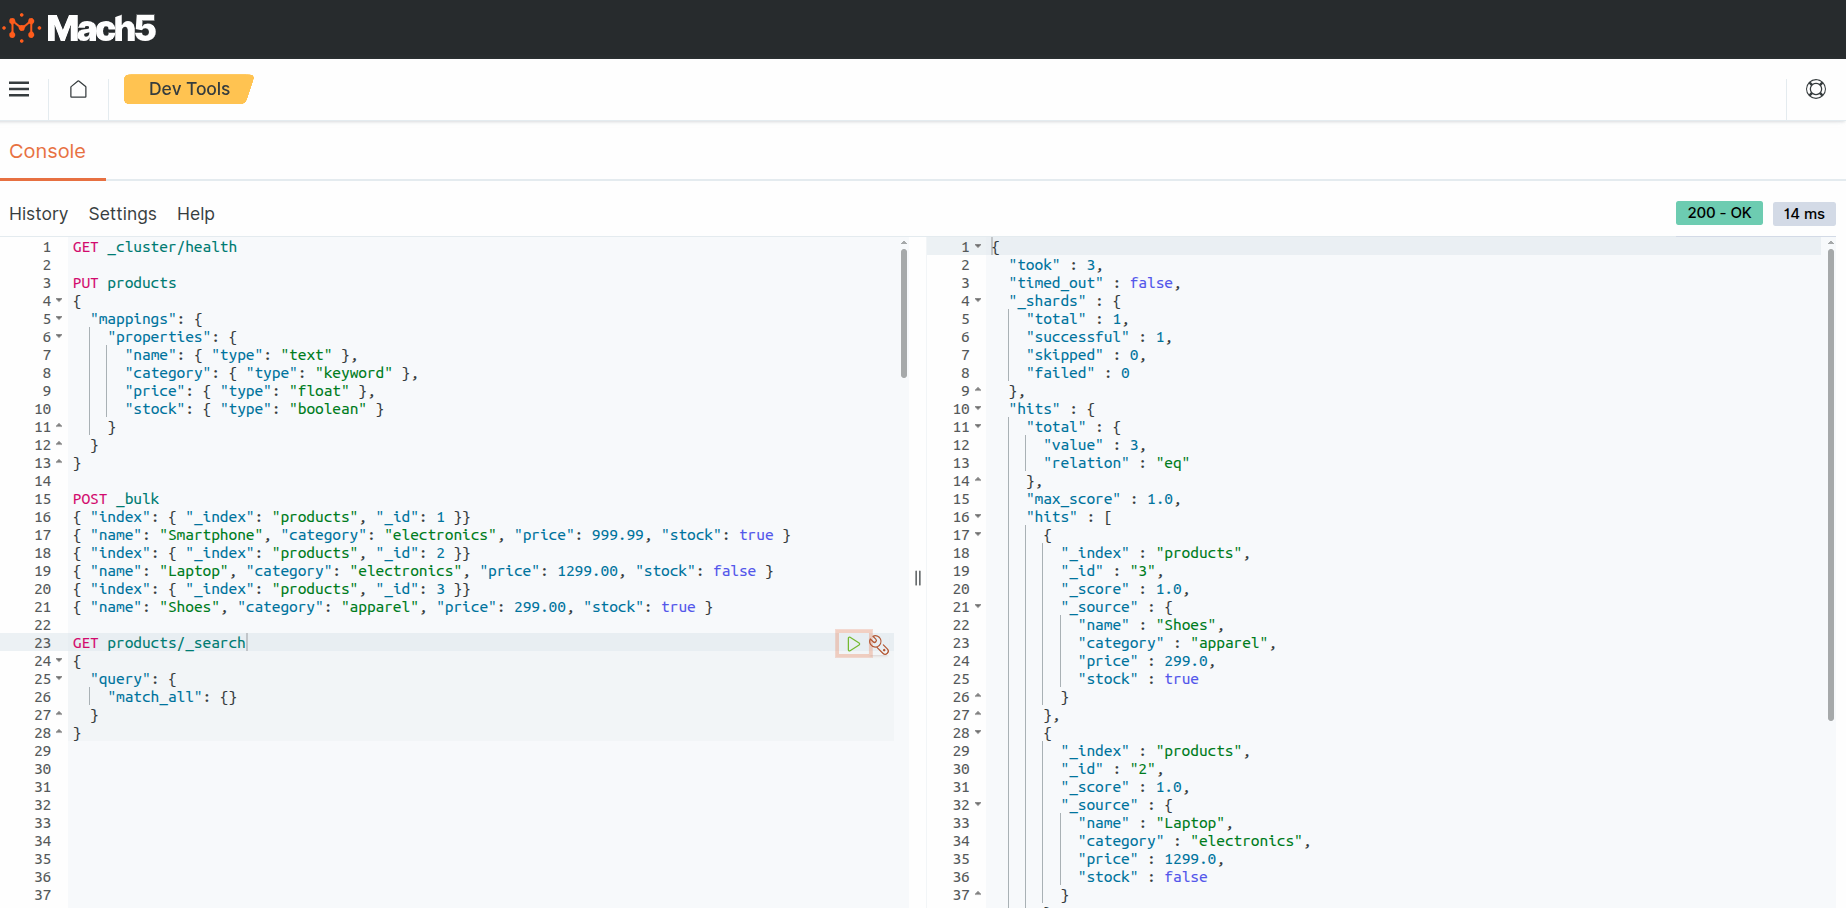Run the products/_search request with play icon
The width and height of the screenshot is (1846, 908).
(853, 644)
